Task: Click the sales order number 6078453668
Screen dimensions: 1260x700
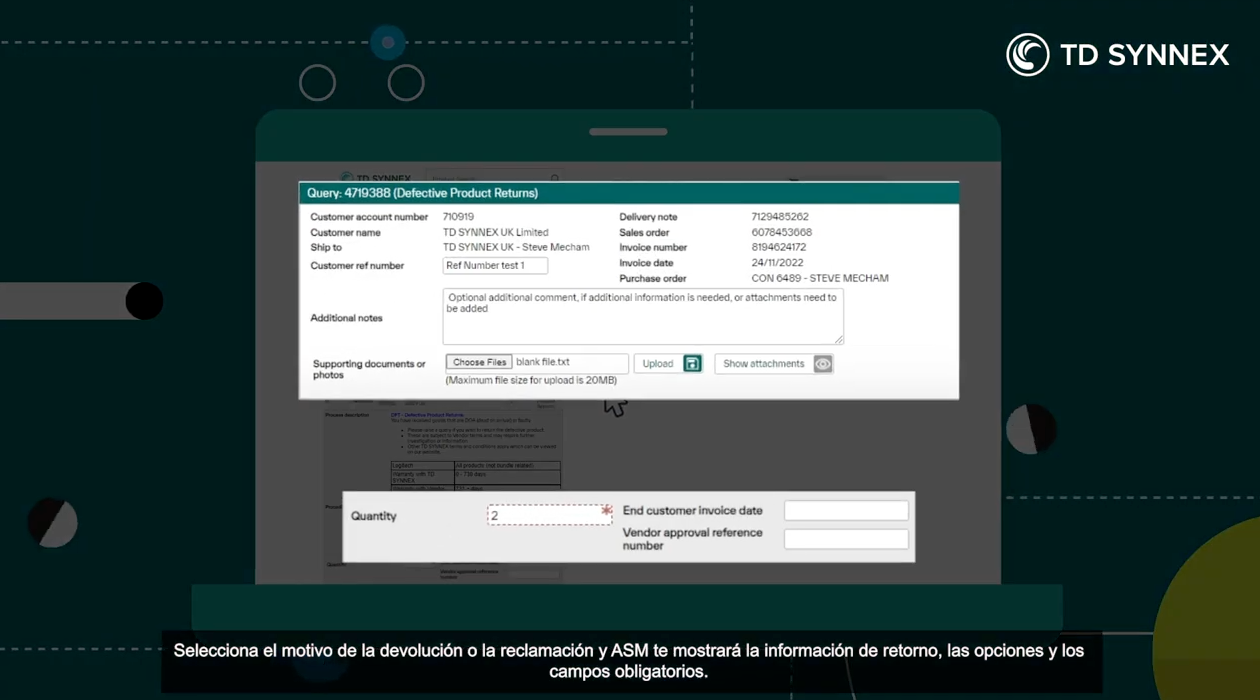Action: (x=781, y=233)
